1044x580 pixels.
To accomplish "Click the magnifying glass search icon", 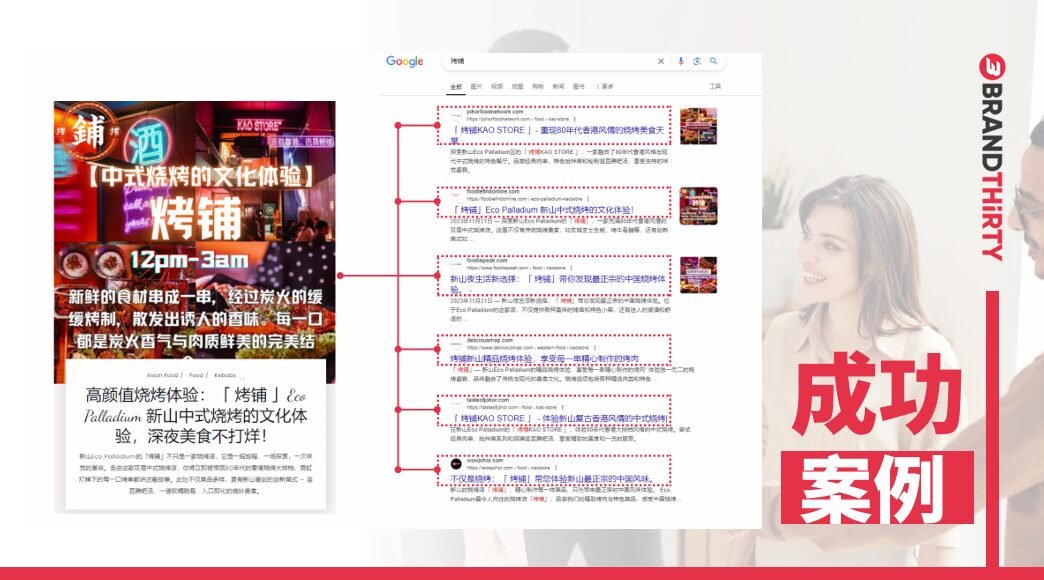I will 714,62.
